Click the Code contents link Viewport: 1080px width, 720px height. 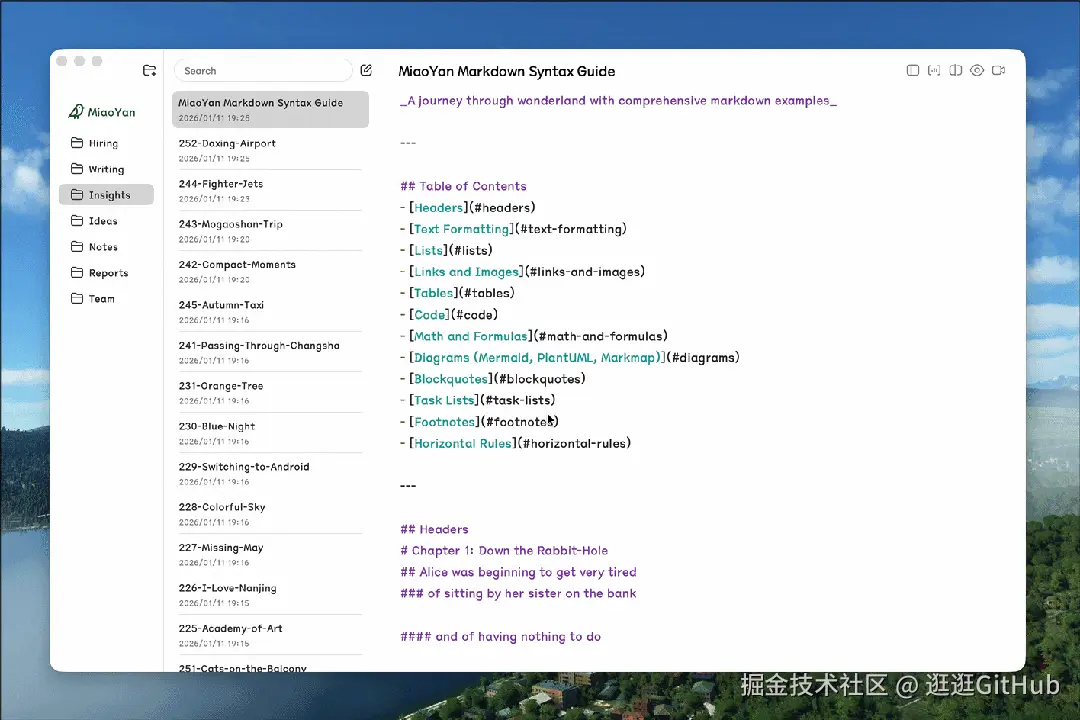430,314
